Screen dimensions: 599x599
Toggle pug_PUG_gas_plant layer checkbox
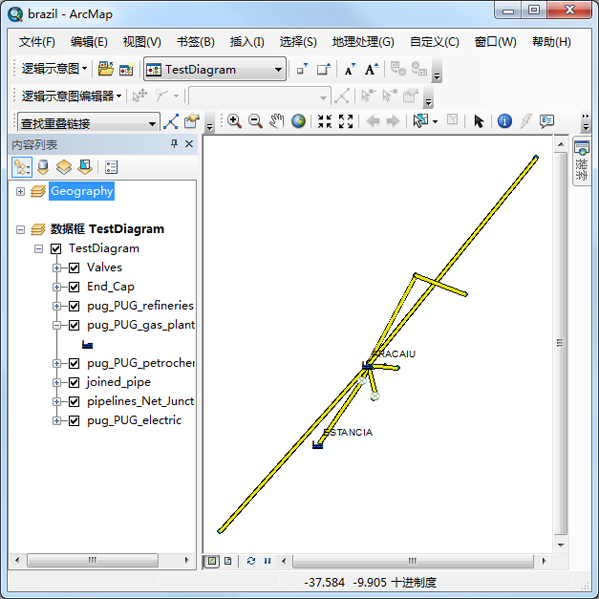click(x=74, y=325)
